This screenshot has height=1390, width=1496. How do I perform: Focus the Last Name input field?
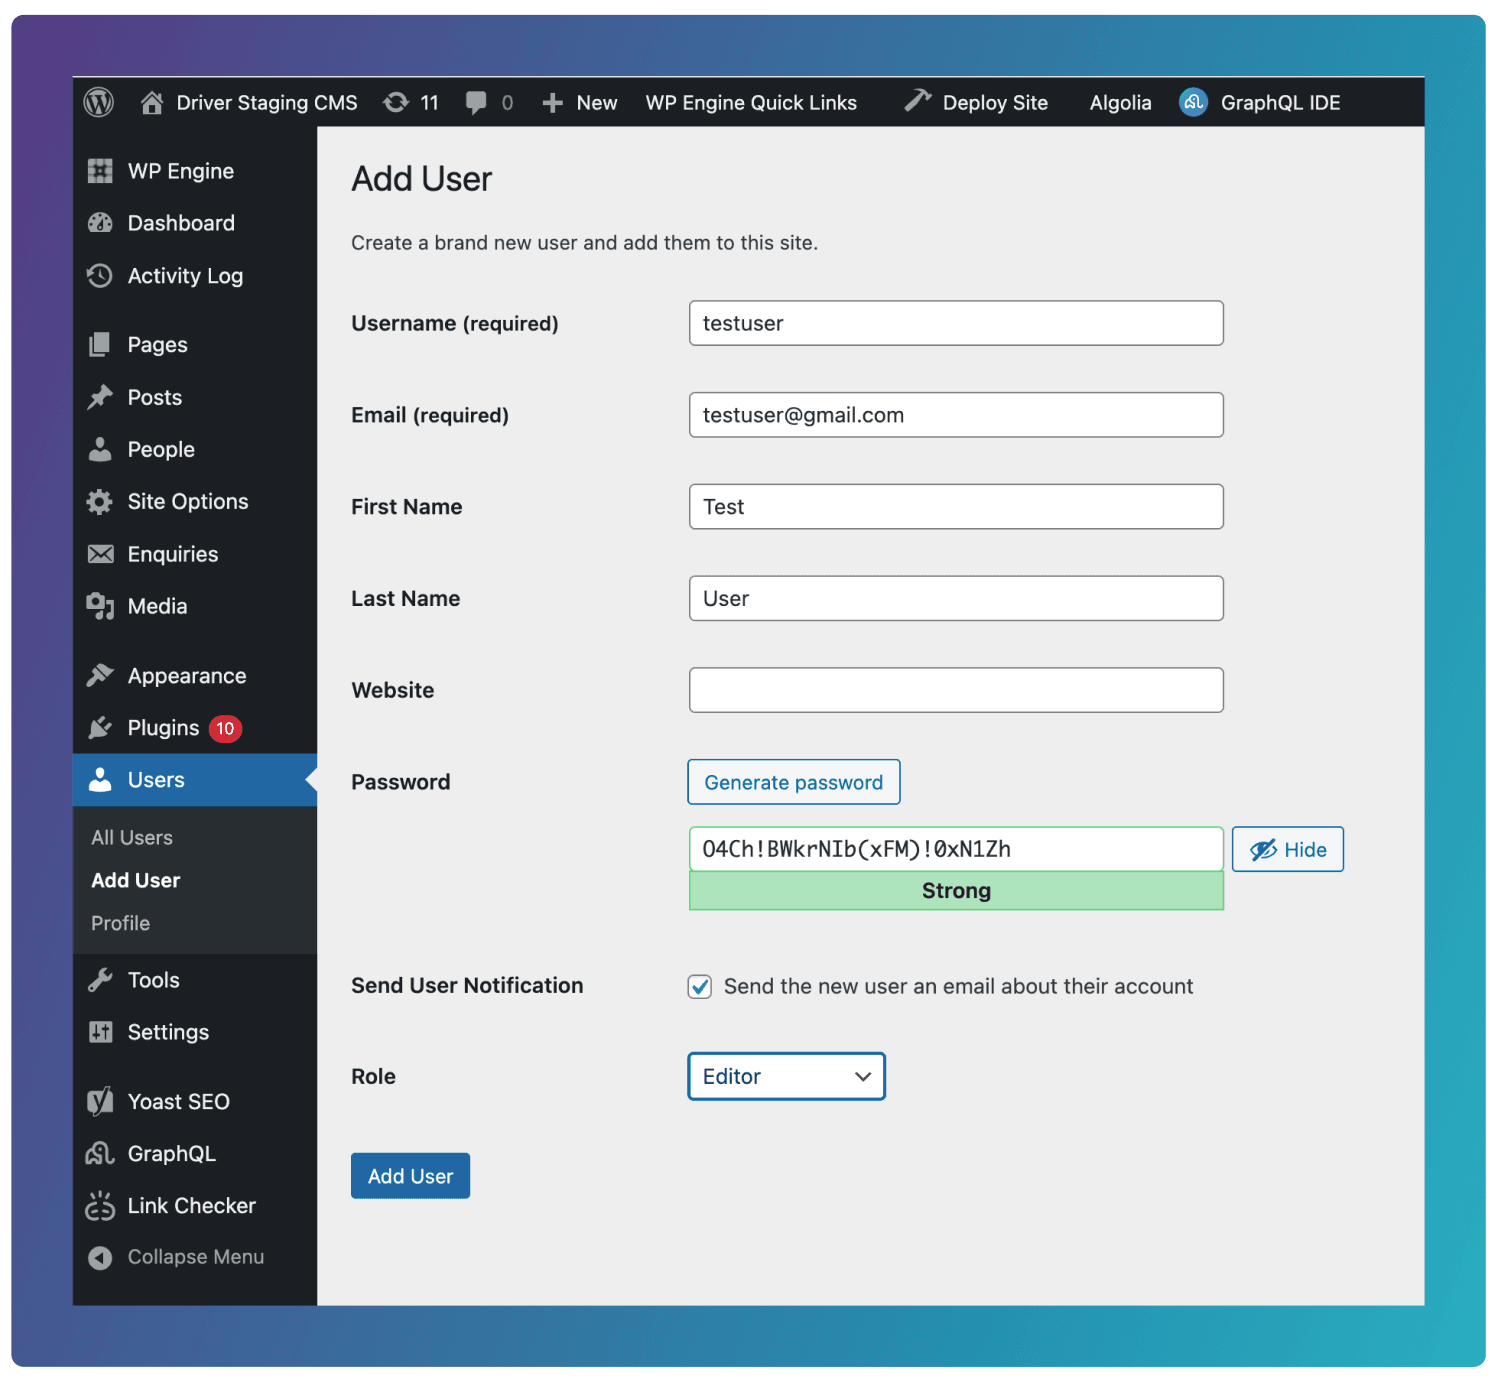[956, 598]
